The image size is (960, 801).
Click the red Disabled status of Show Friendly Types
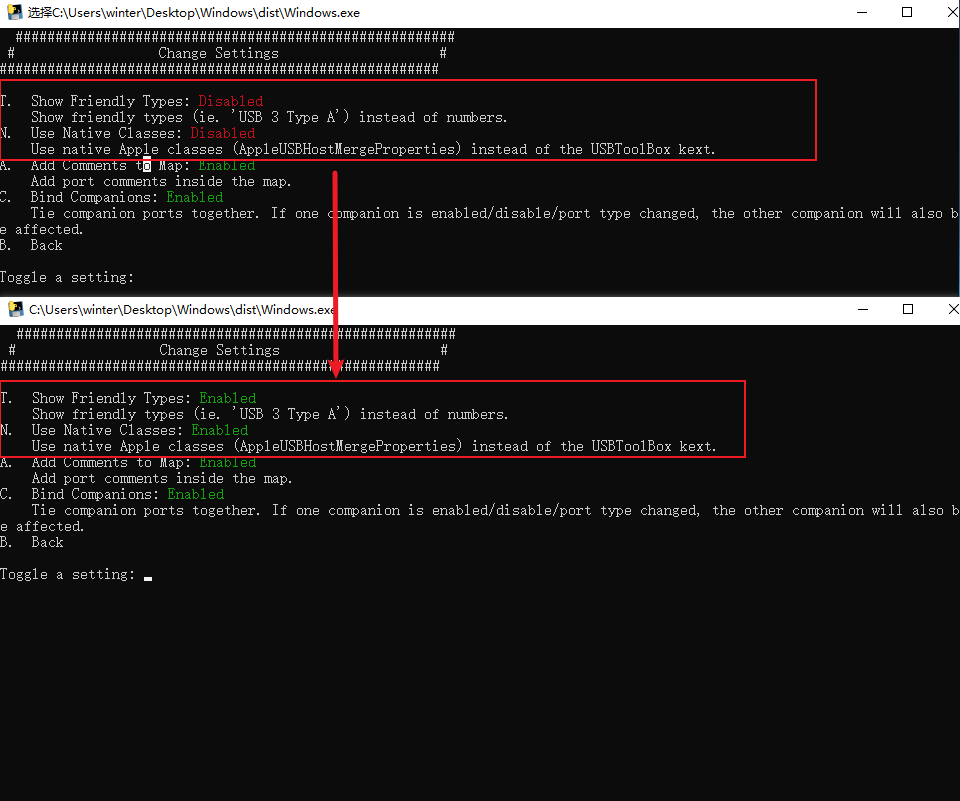[230, 101]
